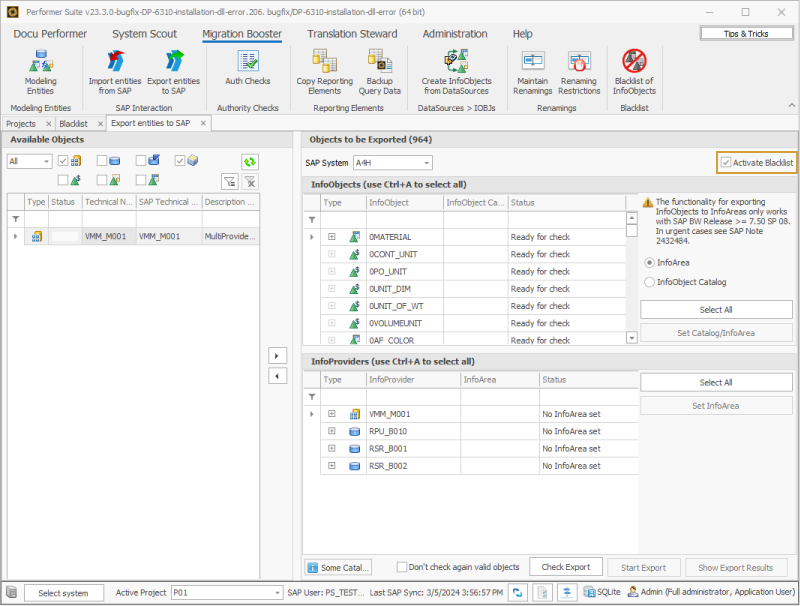Launch Copy Reporting Elements
The height and width of the screenshot is (606, 800).
pyautogui.click(x=325, y=72)
